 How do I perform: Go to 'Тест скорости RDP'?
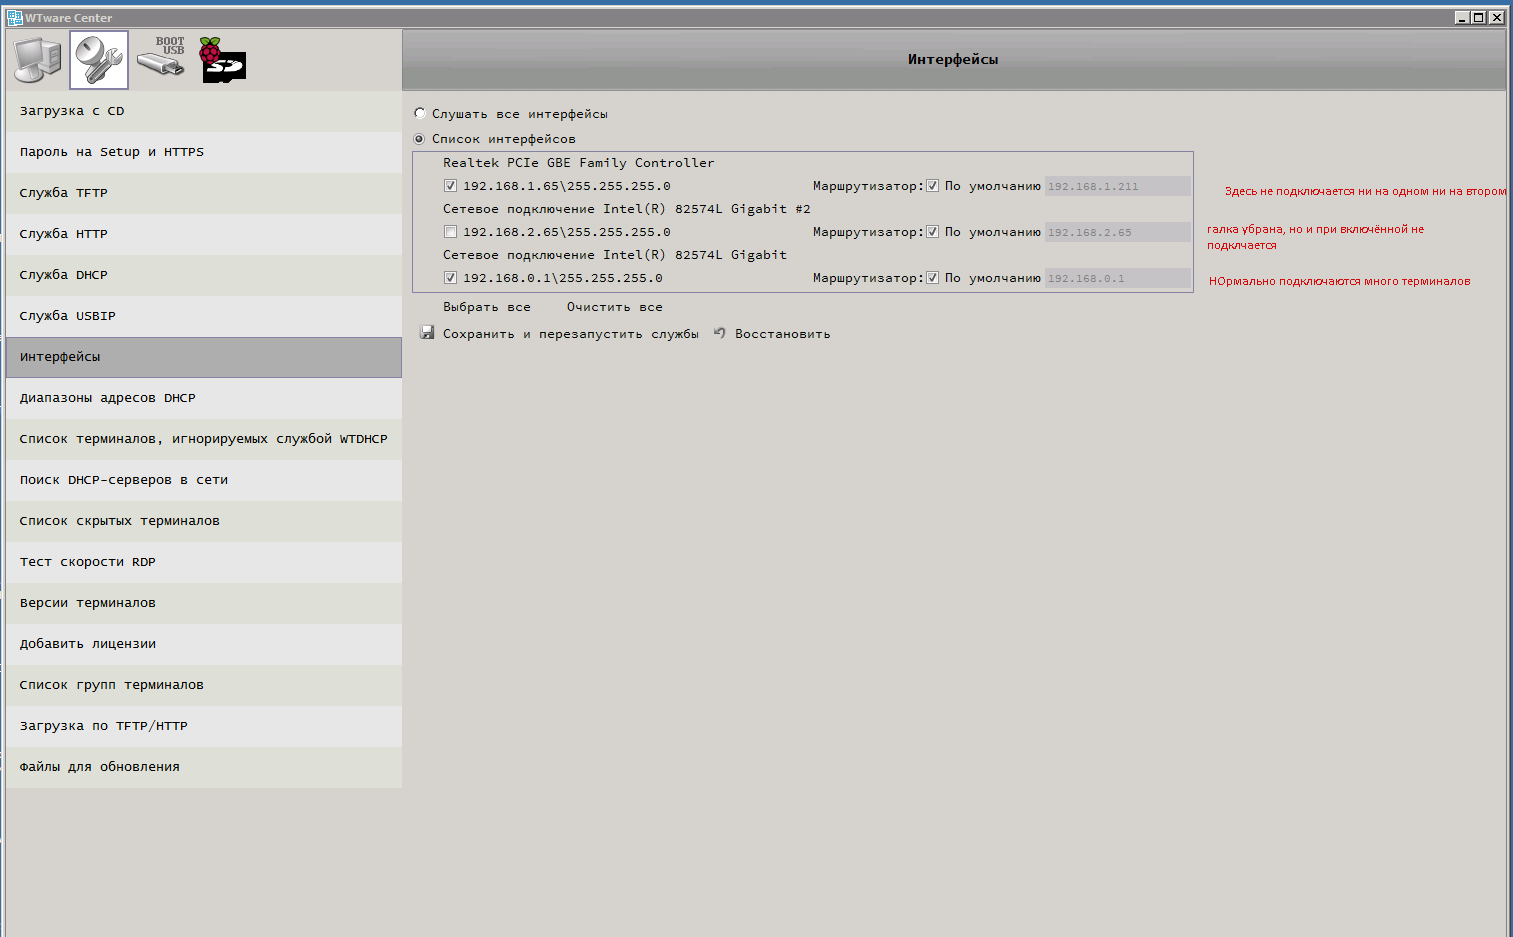coord(87,562)
